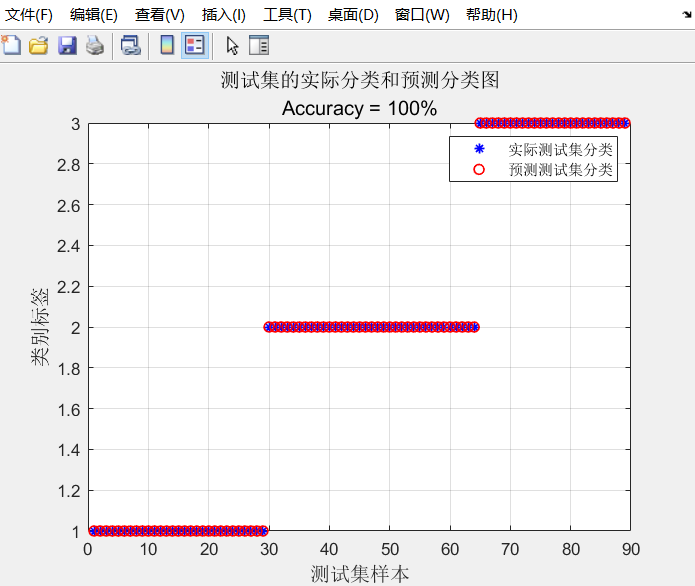Save the figure with floppy disk icon
Image resolution: width=695 pixels, height=586 pixels.
click(67, 45)
